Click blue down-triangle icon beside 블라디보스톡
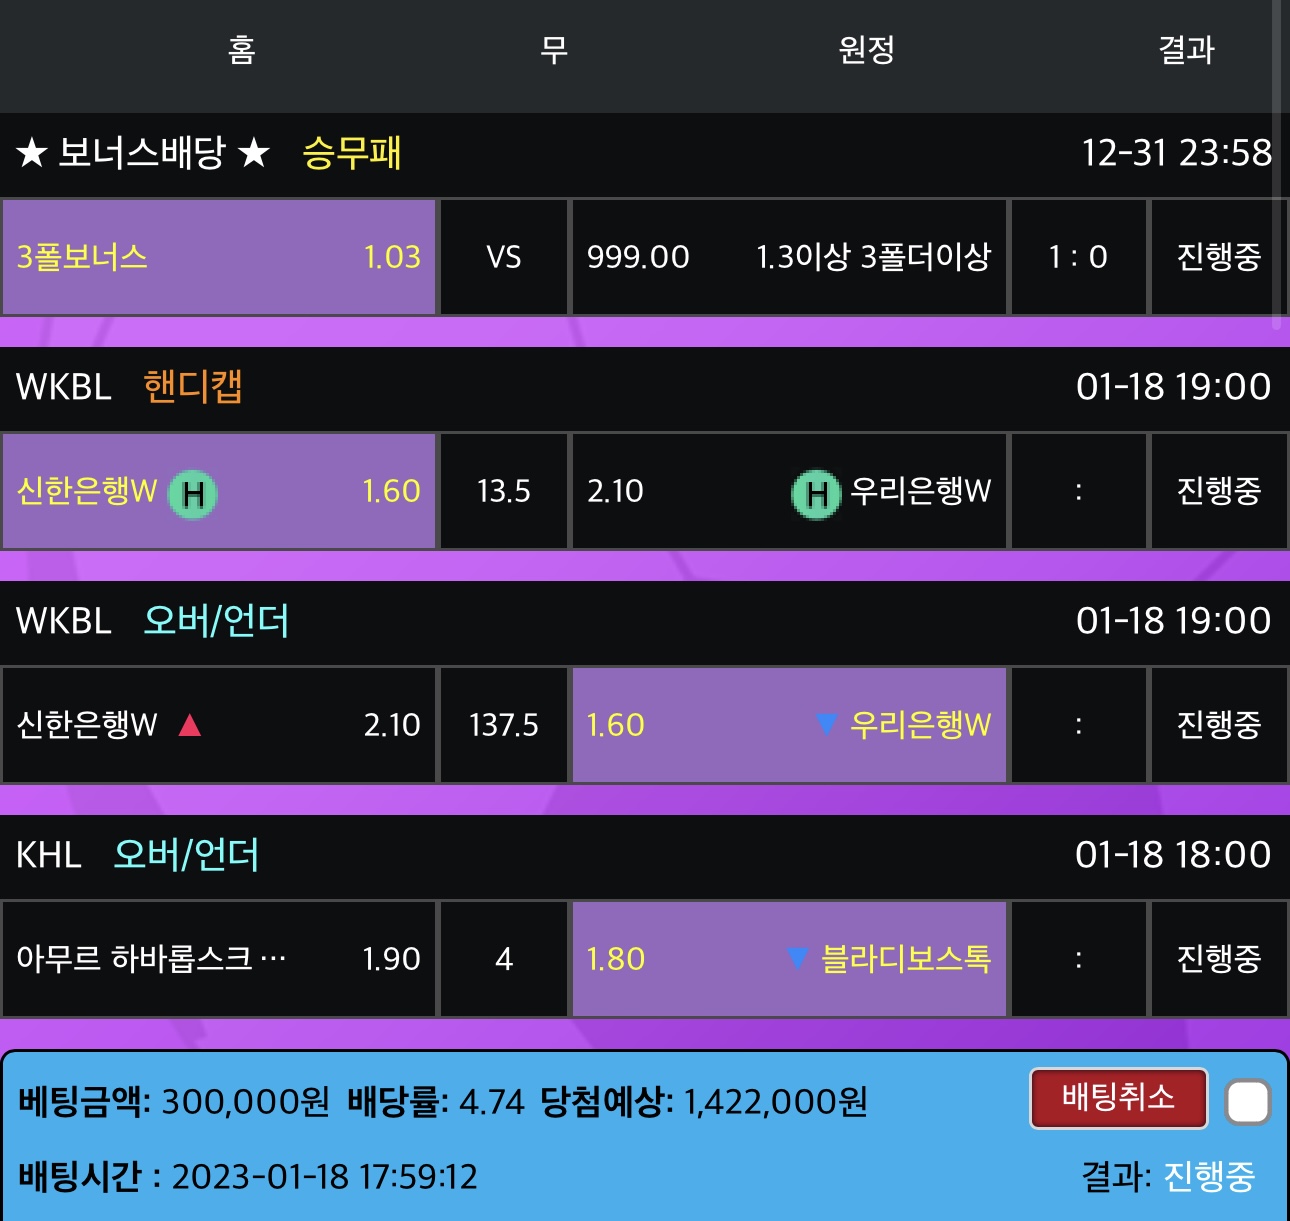The width and height of the screenshot is (1290, 1221). (x=797, y=958)
